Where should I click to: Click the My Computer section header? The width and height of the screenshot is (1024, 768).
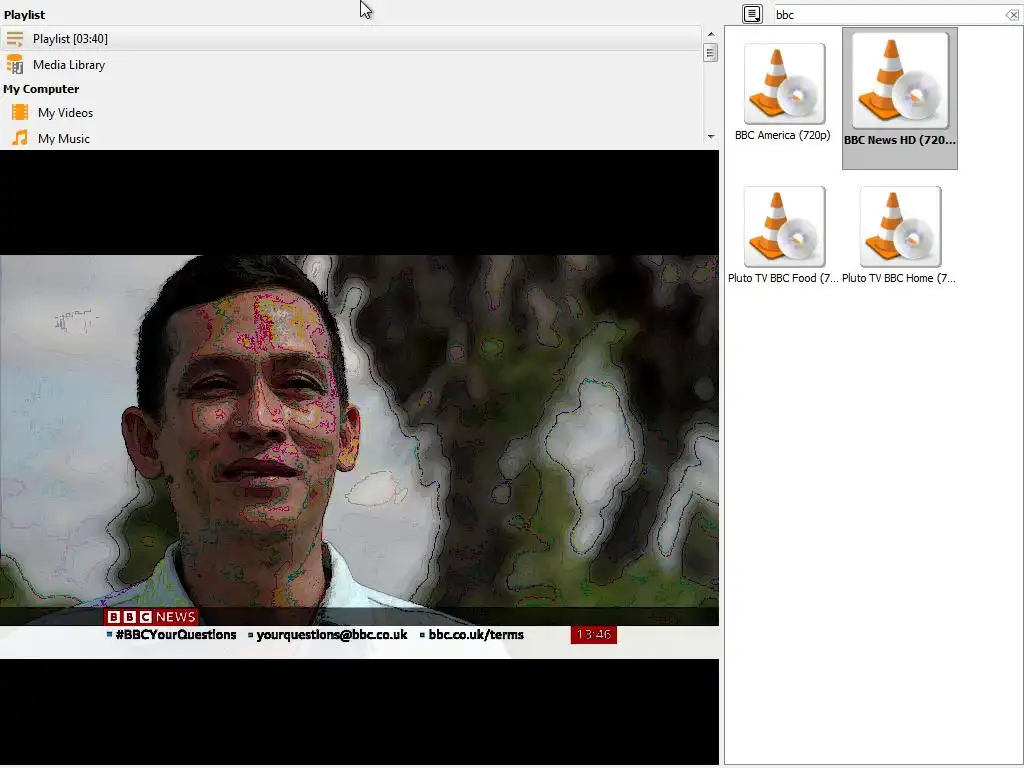(x=41, y=89)
